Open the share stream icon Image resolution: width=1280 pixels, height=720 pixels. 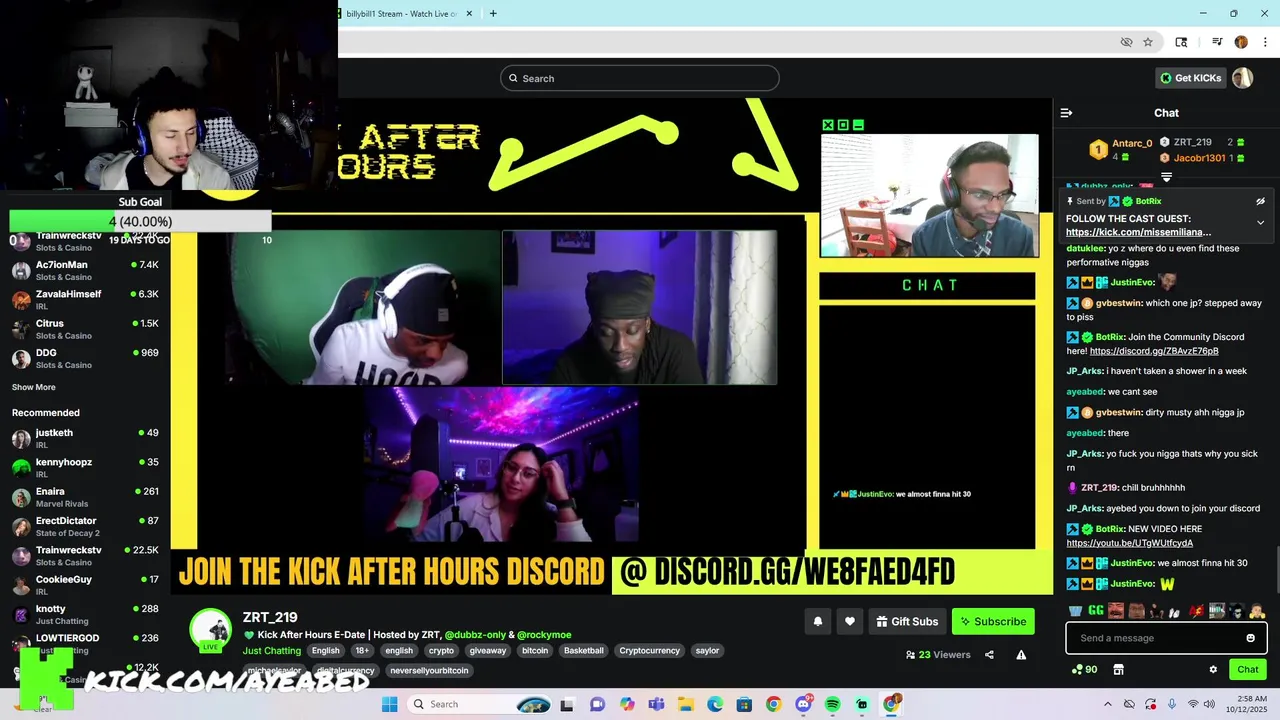[989, 655]
